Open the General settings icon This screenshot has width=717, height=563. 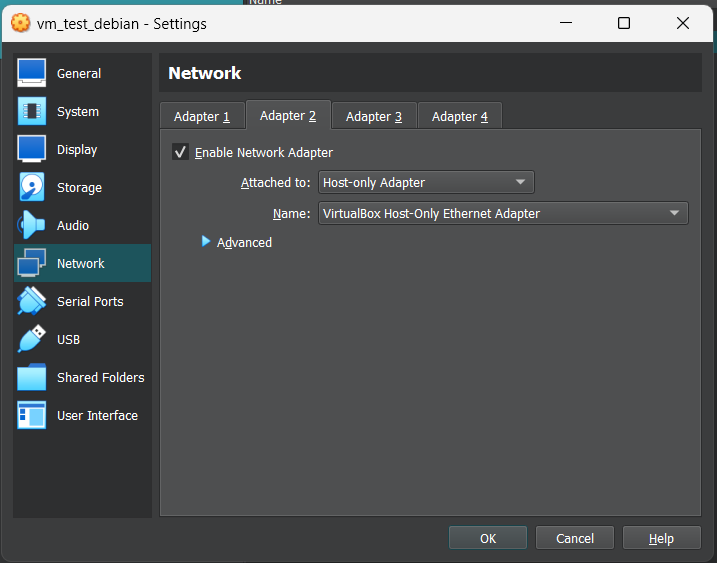(32, 73)
